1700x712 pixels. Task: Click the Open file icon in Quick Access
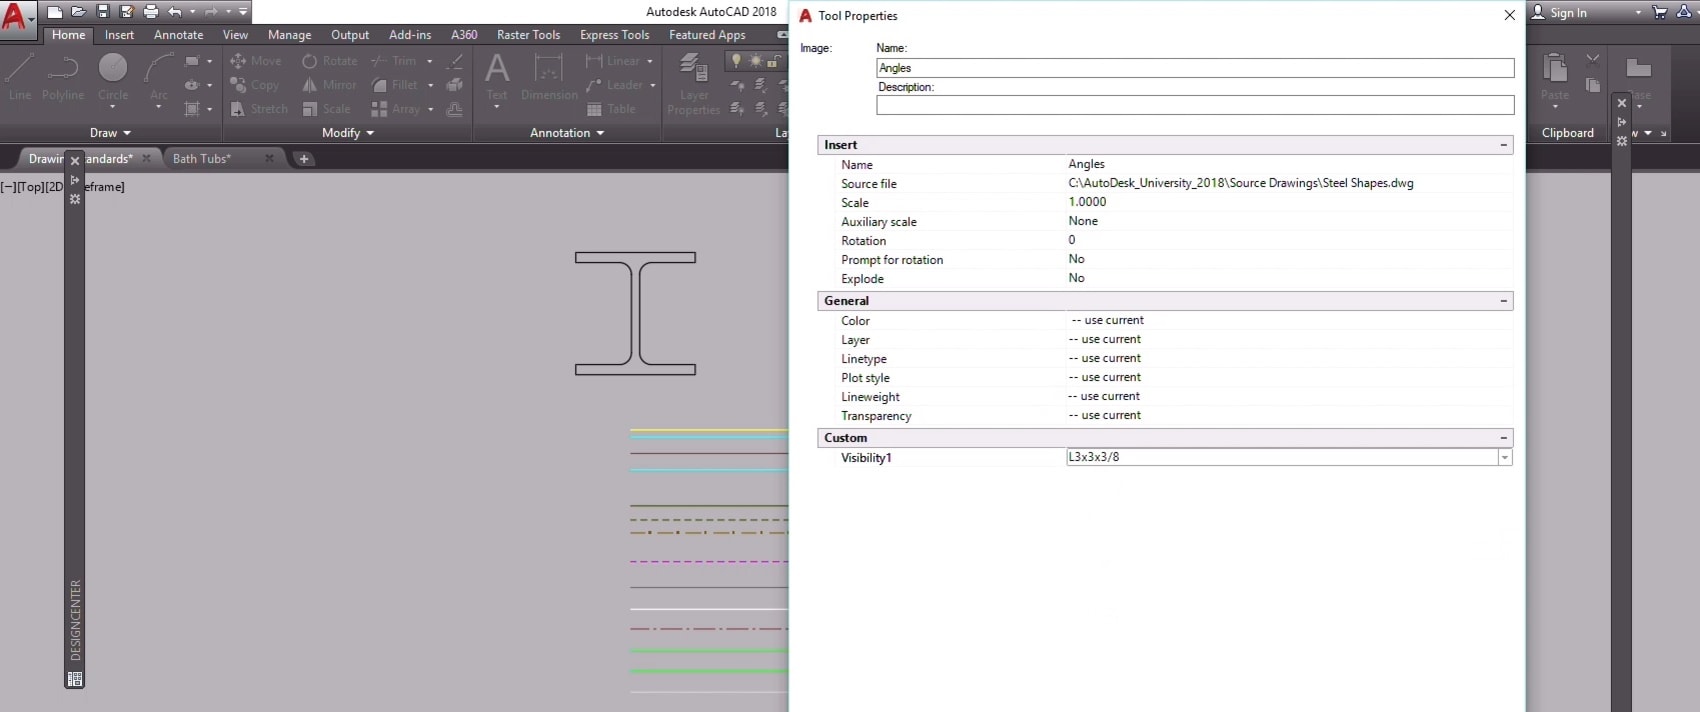(78, 12)
